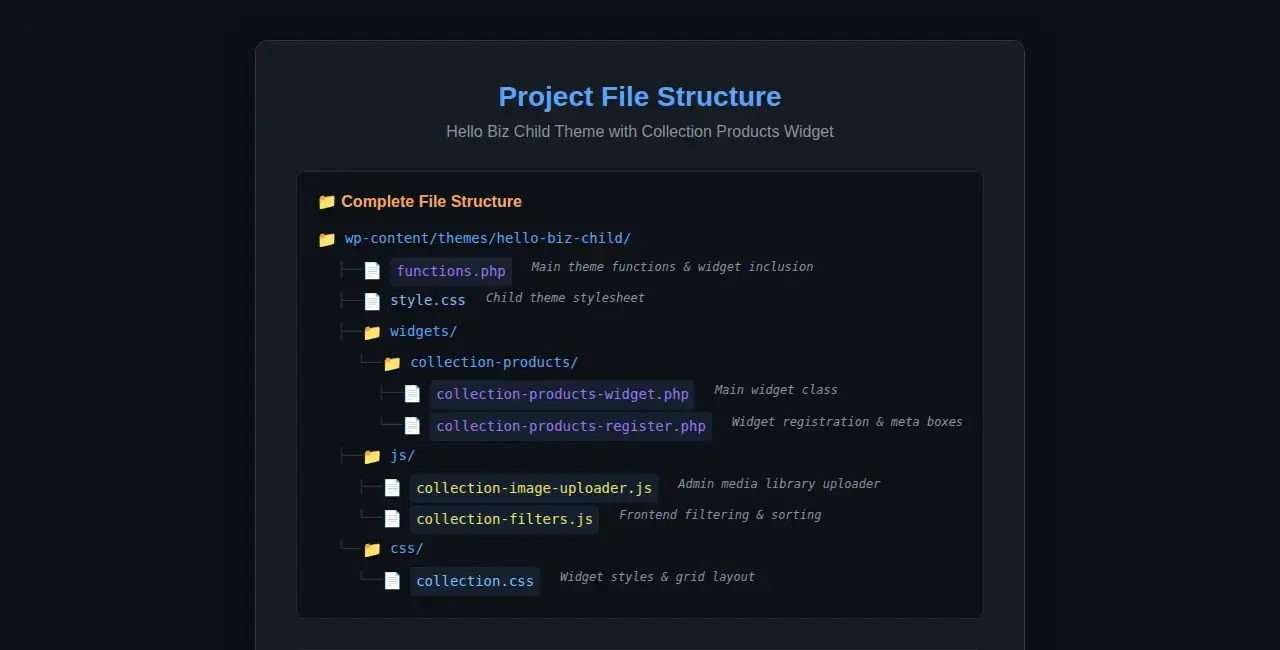Screen dimensions: 1280x650
Task: Click the file icon beside collection-filters.js
Action: [x=392, y=519]
